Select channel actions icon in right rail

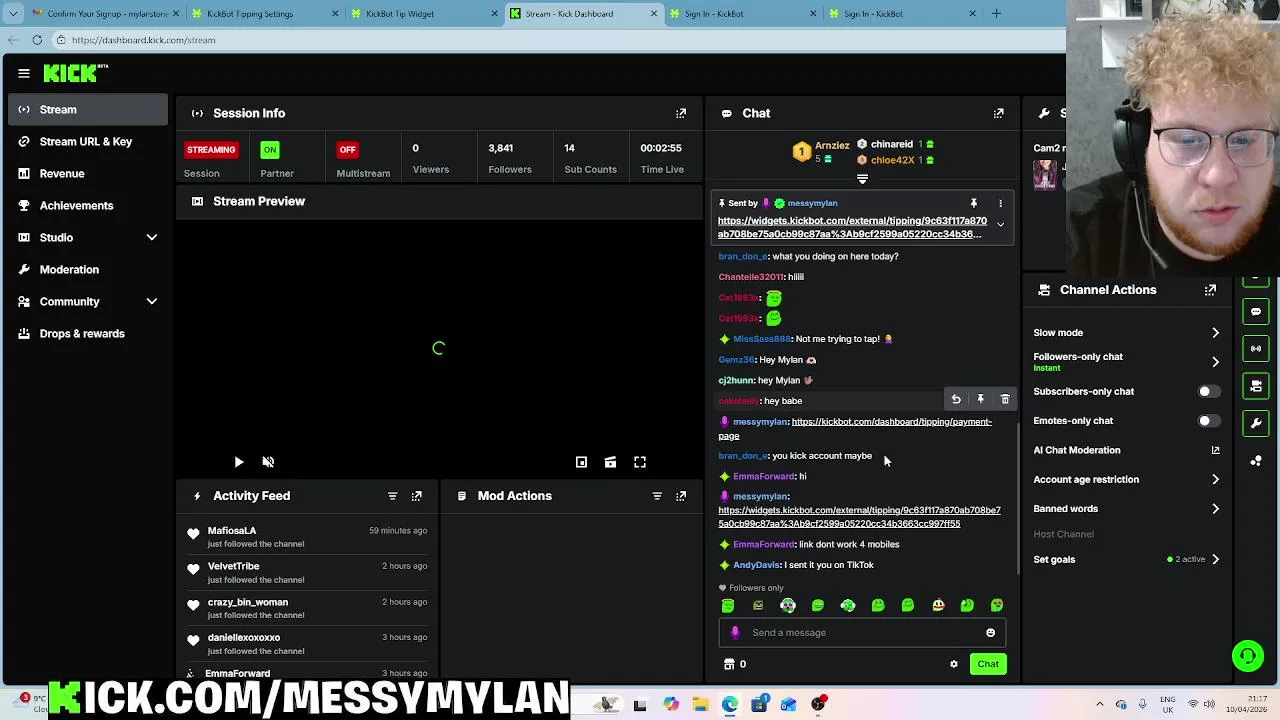tap(1256, 386)
